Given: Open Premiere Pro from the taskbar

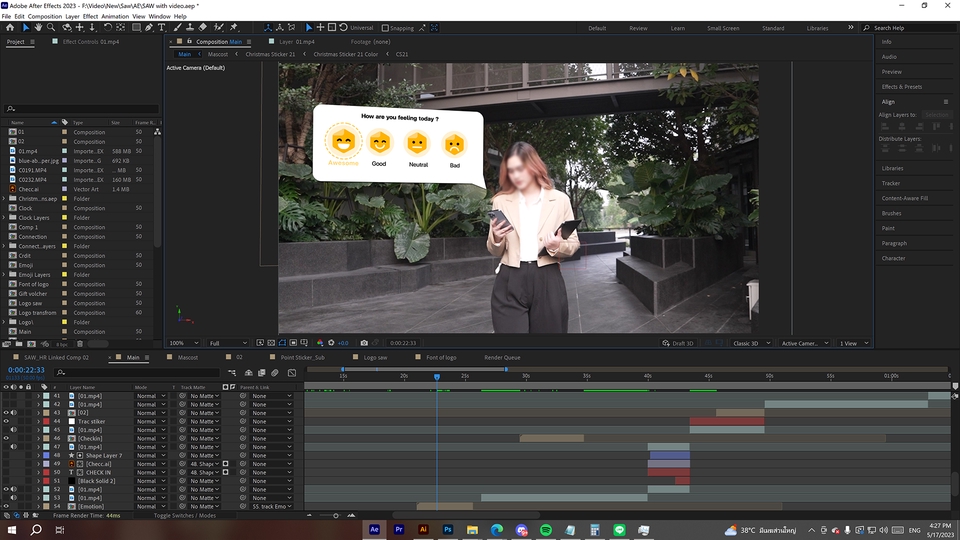Looking at the screenshot, I should coord(399,530).
